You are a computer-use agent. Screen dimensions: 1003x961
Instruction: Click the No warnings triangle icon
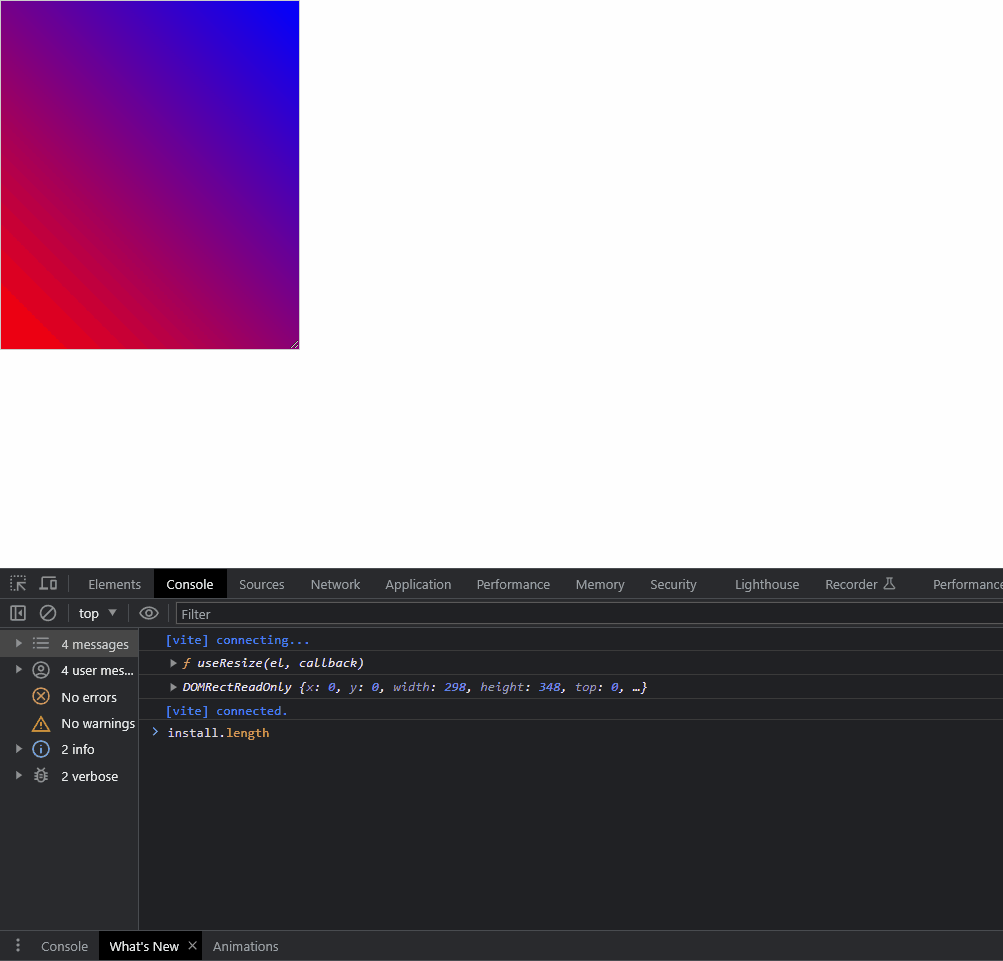click(x=41, y=723)
